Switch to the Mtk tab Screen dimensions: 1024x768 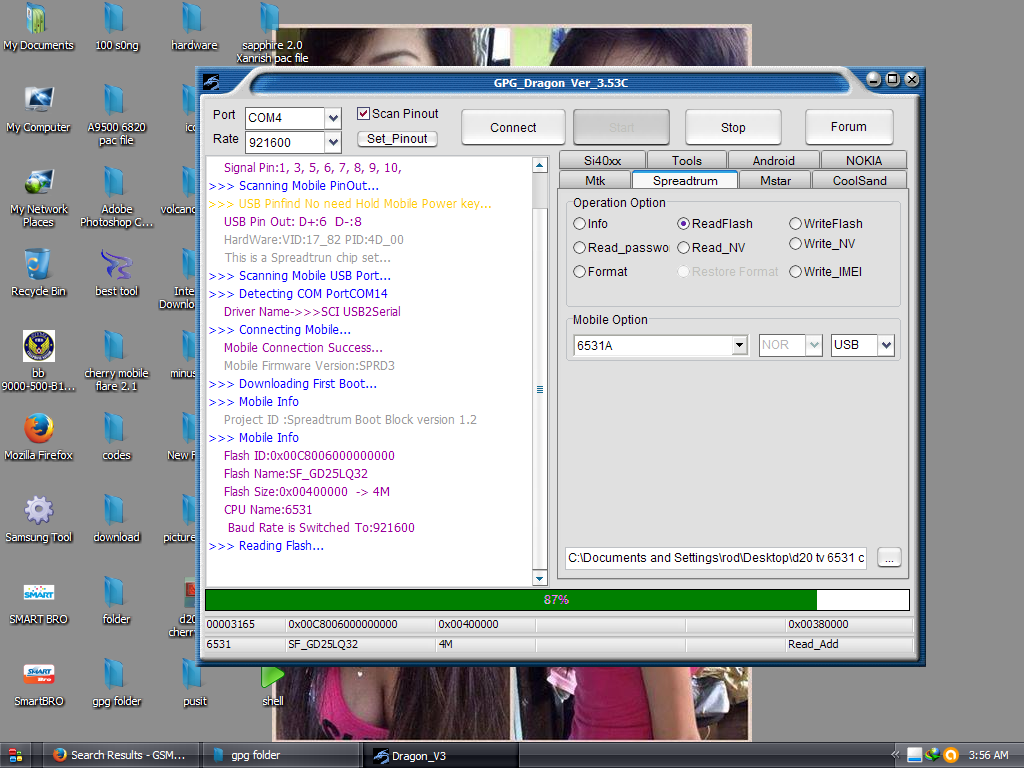(595, 180)
